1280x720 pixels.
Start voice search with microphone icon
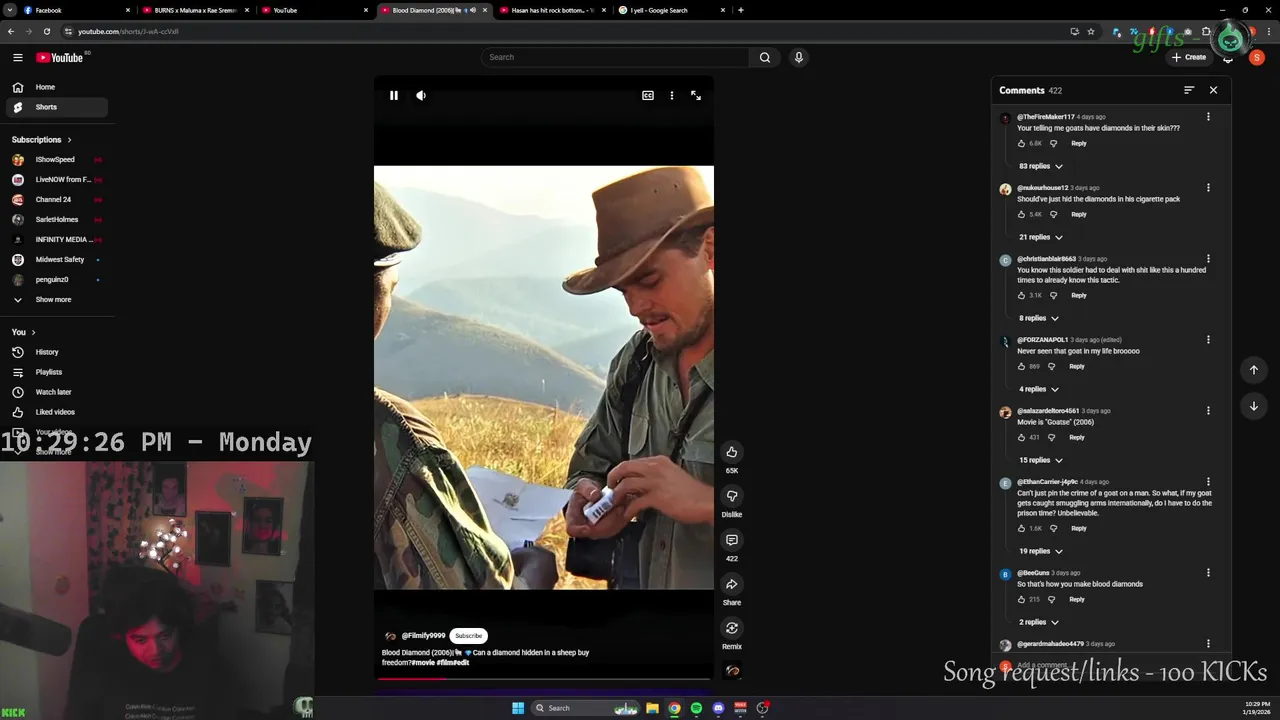pyautogui.click(x=799, y=57)
